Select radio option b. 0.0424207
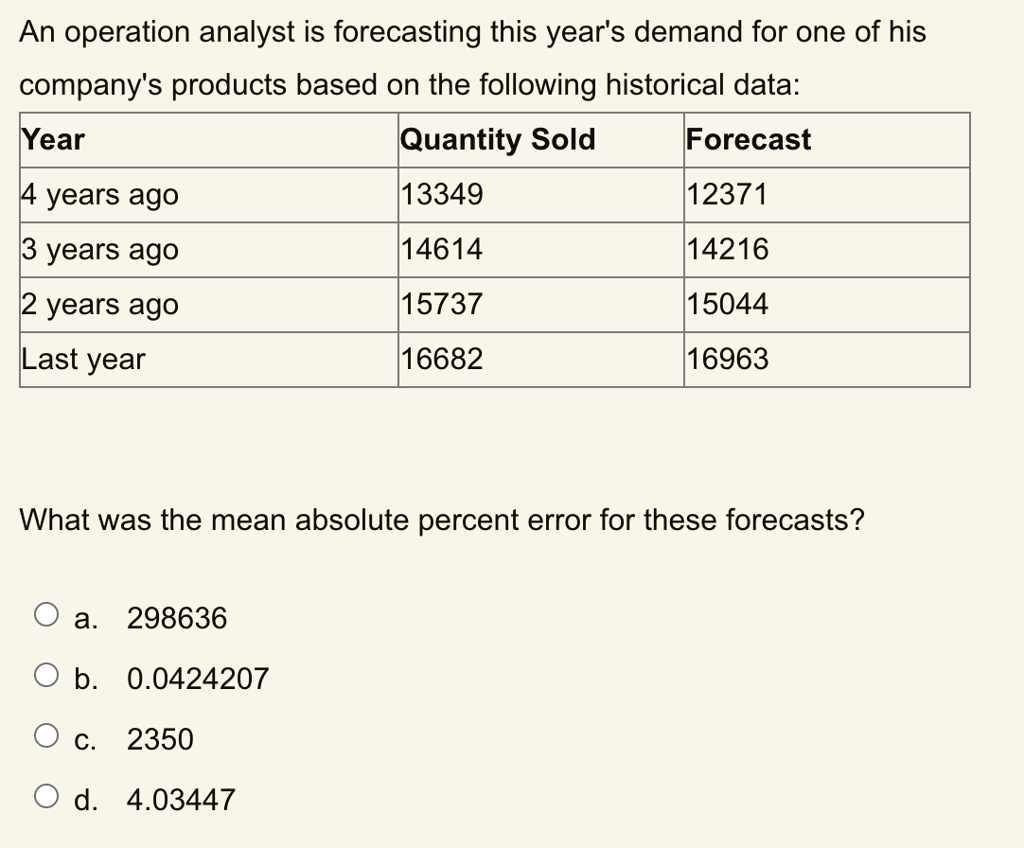This screenshot has width=1024, height=848. pyautogui.click(x=46, y=675)
